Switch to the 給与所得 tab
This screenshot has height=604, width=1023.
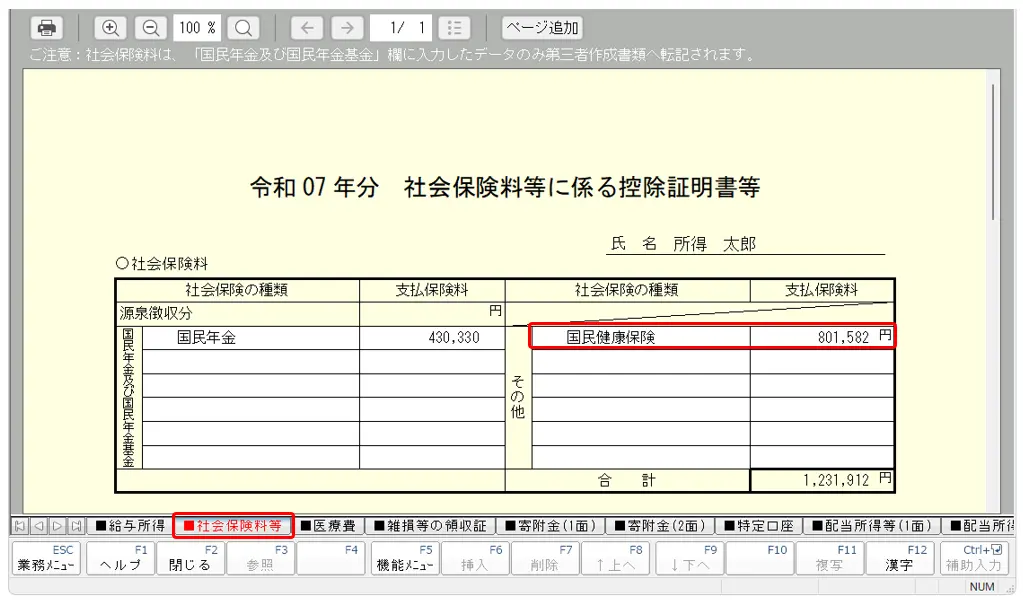(130, 526)
